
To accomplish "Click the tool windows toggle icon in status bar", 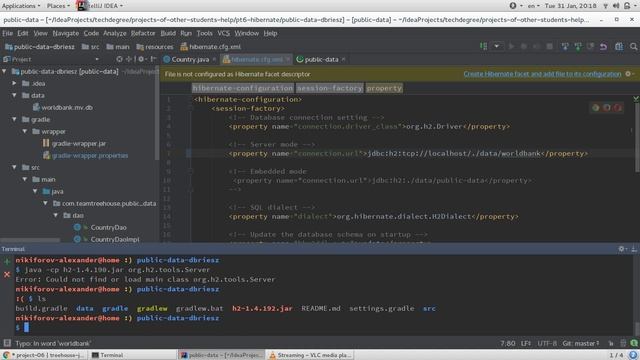I will pyautogui.click(x=7, y=343).
